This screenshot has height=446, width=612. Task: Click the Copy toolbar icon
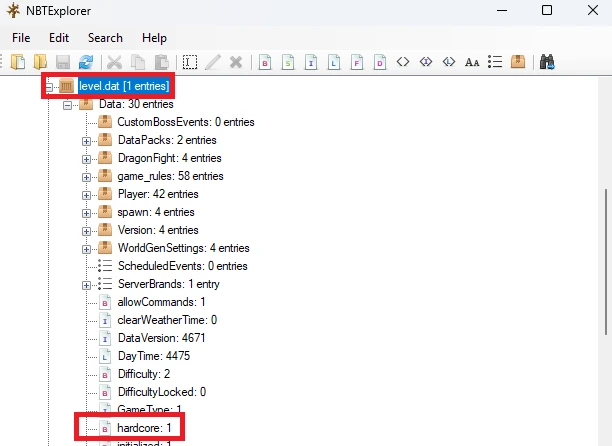coord(138,62)
